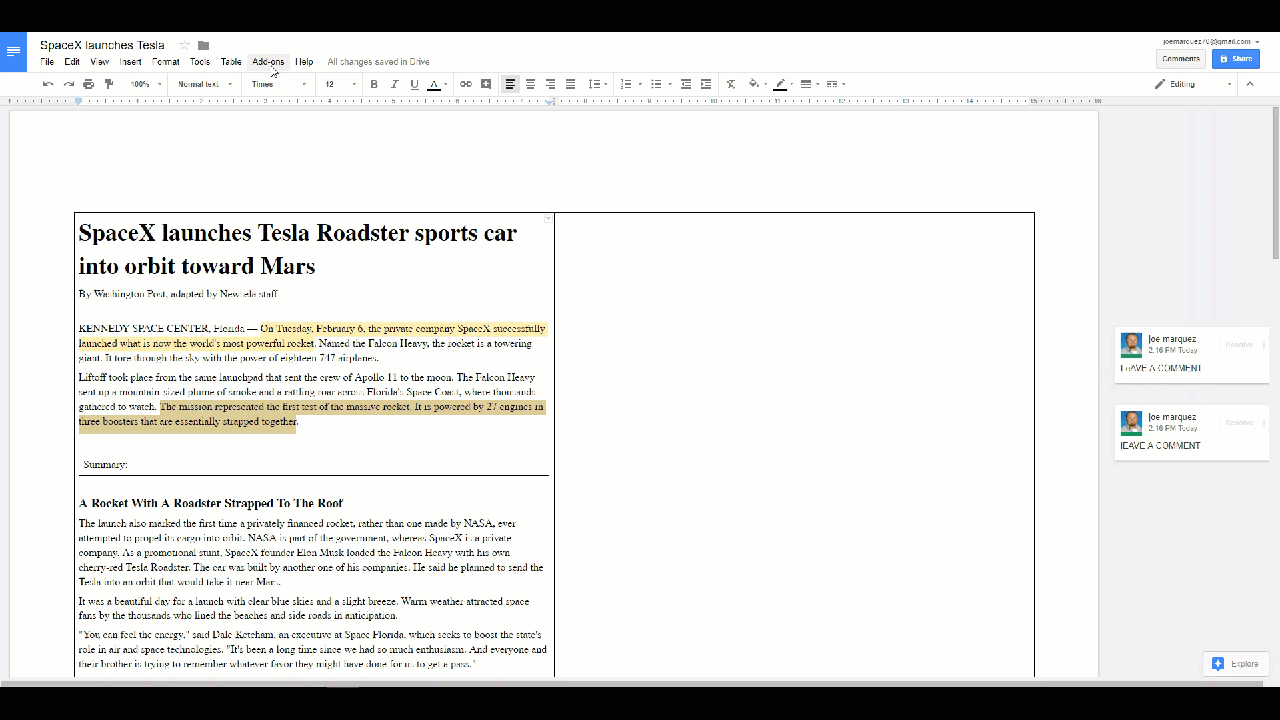The image size is (1280, 720).
Task: Click the numbered list icon
Action: click(626, 84)
